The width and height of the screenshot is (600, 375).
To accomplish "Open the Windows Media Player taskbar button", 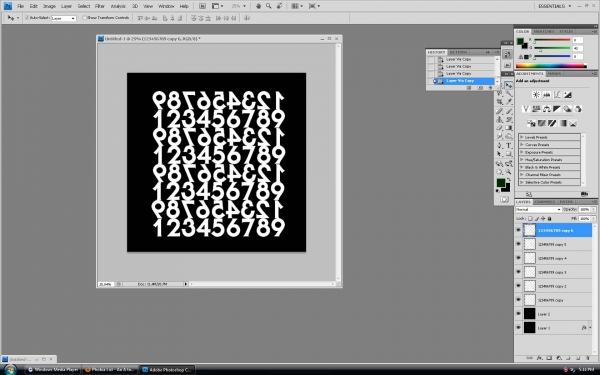I will [53, 370].
